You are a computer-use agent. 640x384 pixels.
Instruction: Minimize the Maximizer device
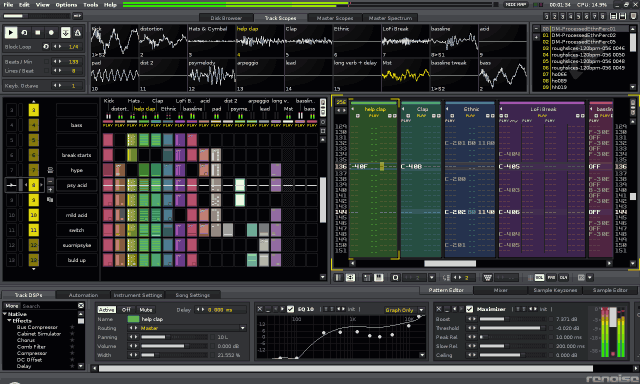[x=447, y=309]
